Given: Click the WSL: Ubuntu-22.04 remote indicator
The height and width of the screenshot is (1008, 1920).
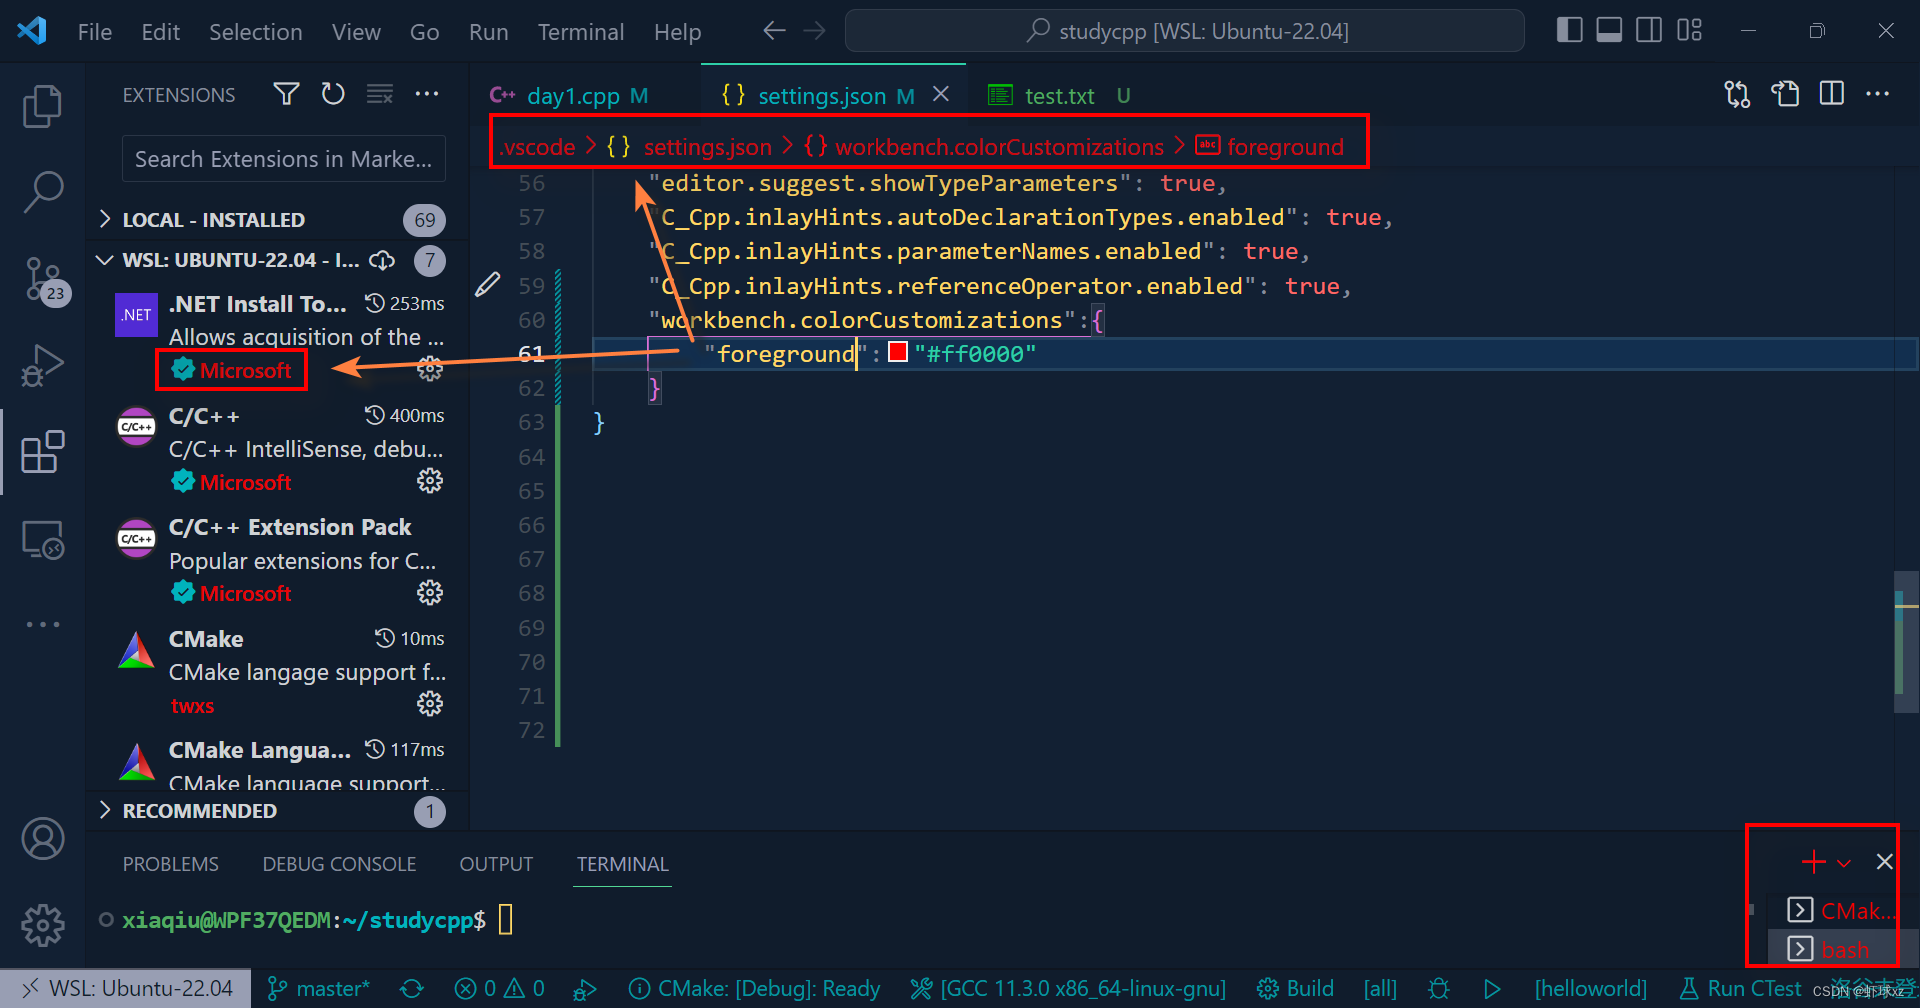Looking at the screenshot, I should tap(126, 988).
